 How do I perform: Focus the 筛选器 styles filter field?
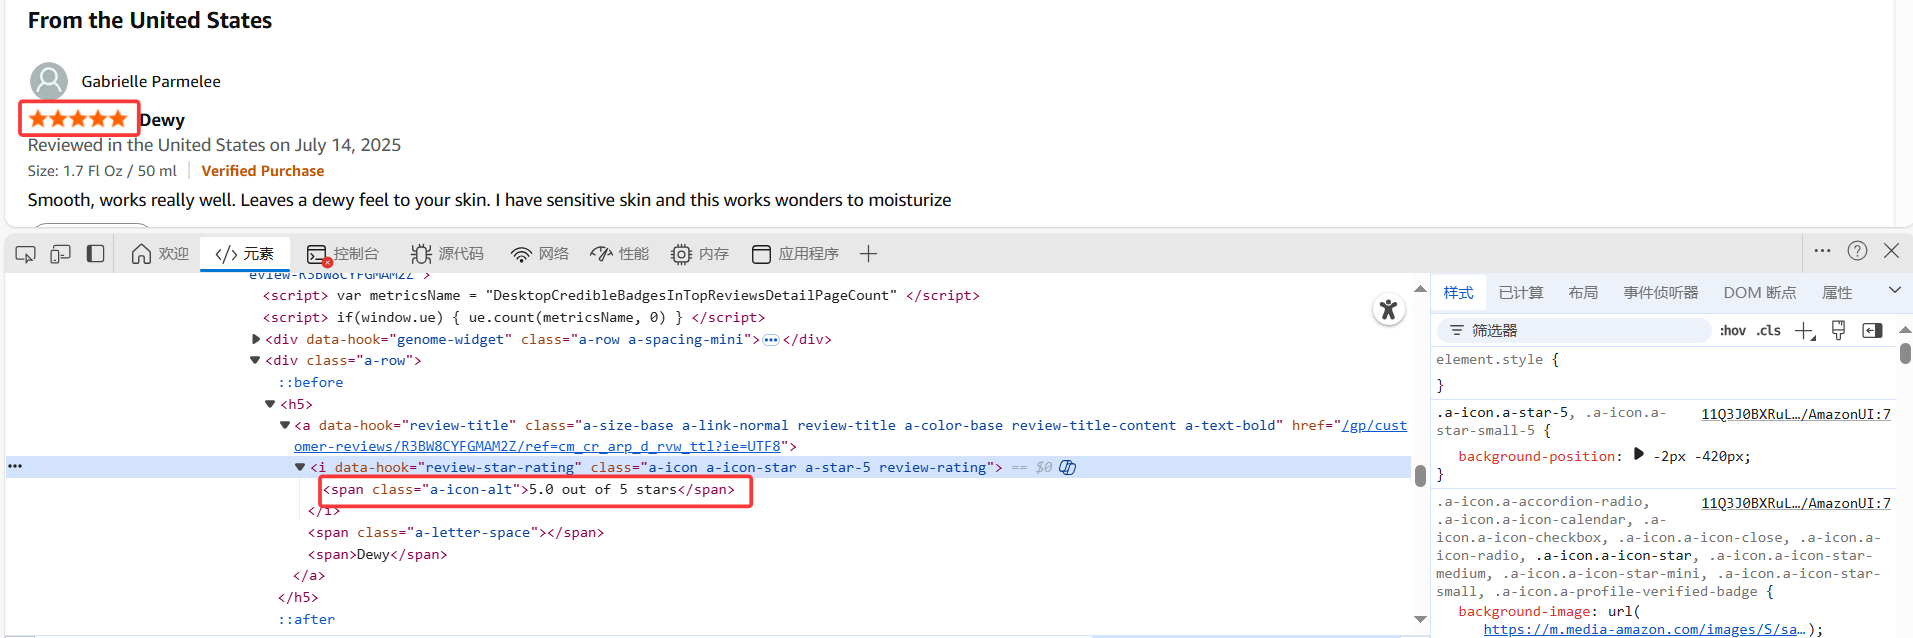tap(1575, 331)
